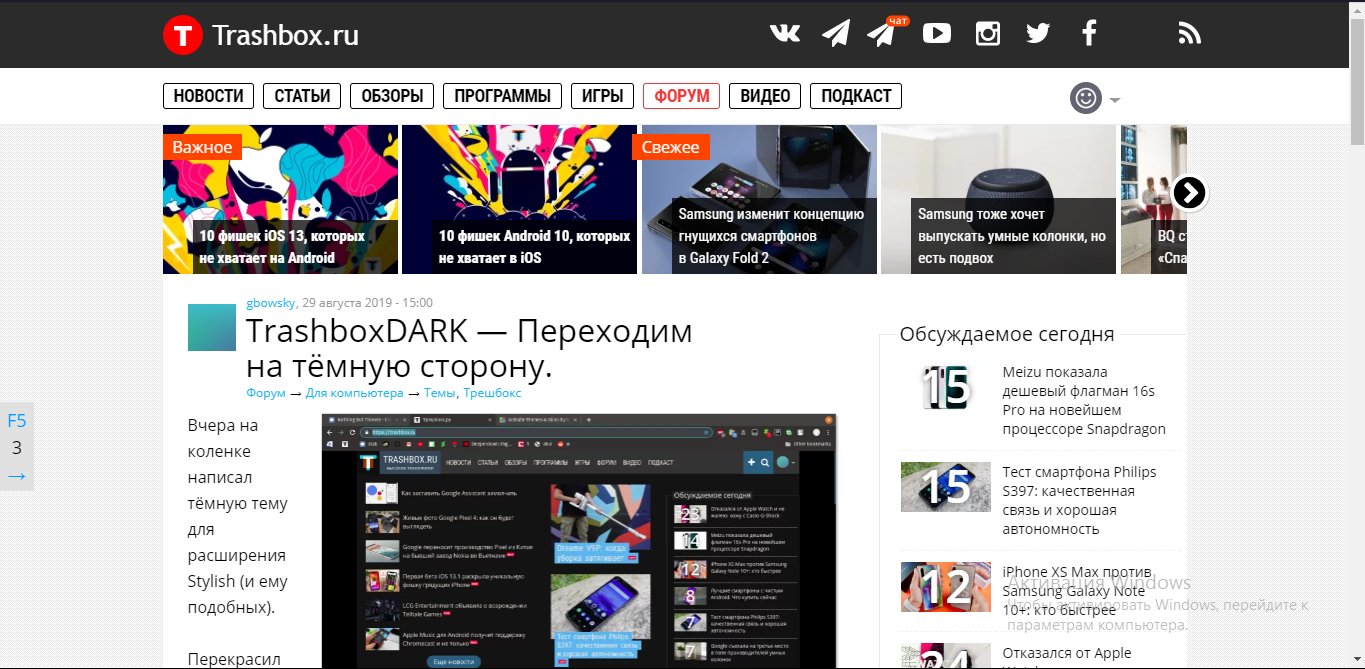
Task: Click iPhone XS Max comparison thumbnail
Action: pyautogui.click(x=946, y=587)
